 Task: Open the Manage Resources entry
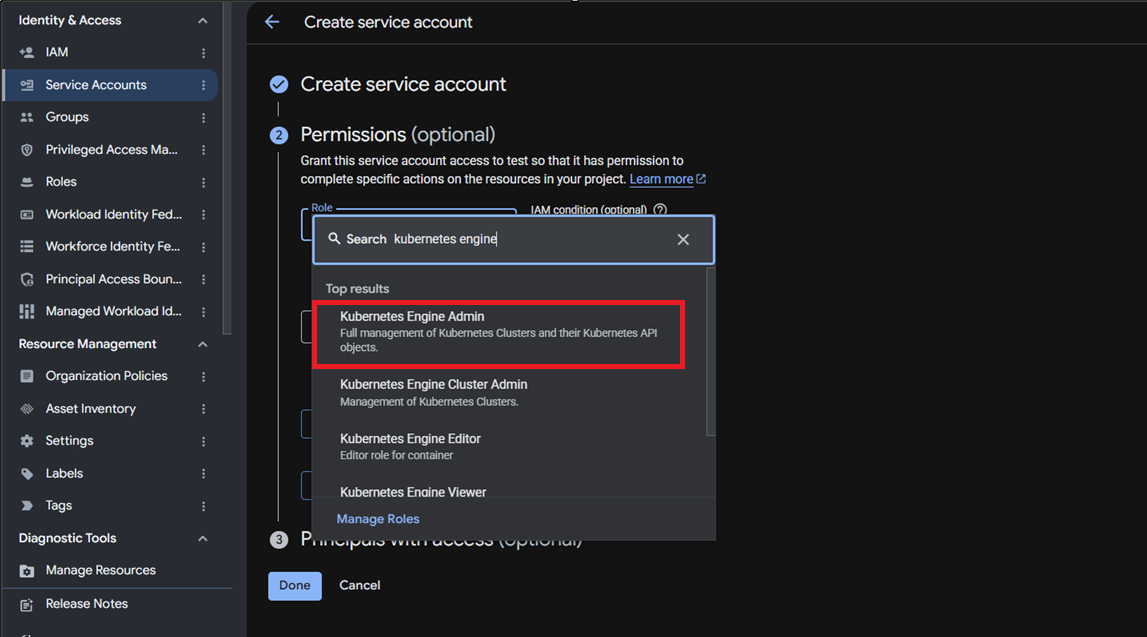(100, 570)
